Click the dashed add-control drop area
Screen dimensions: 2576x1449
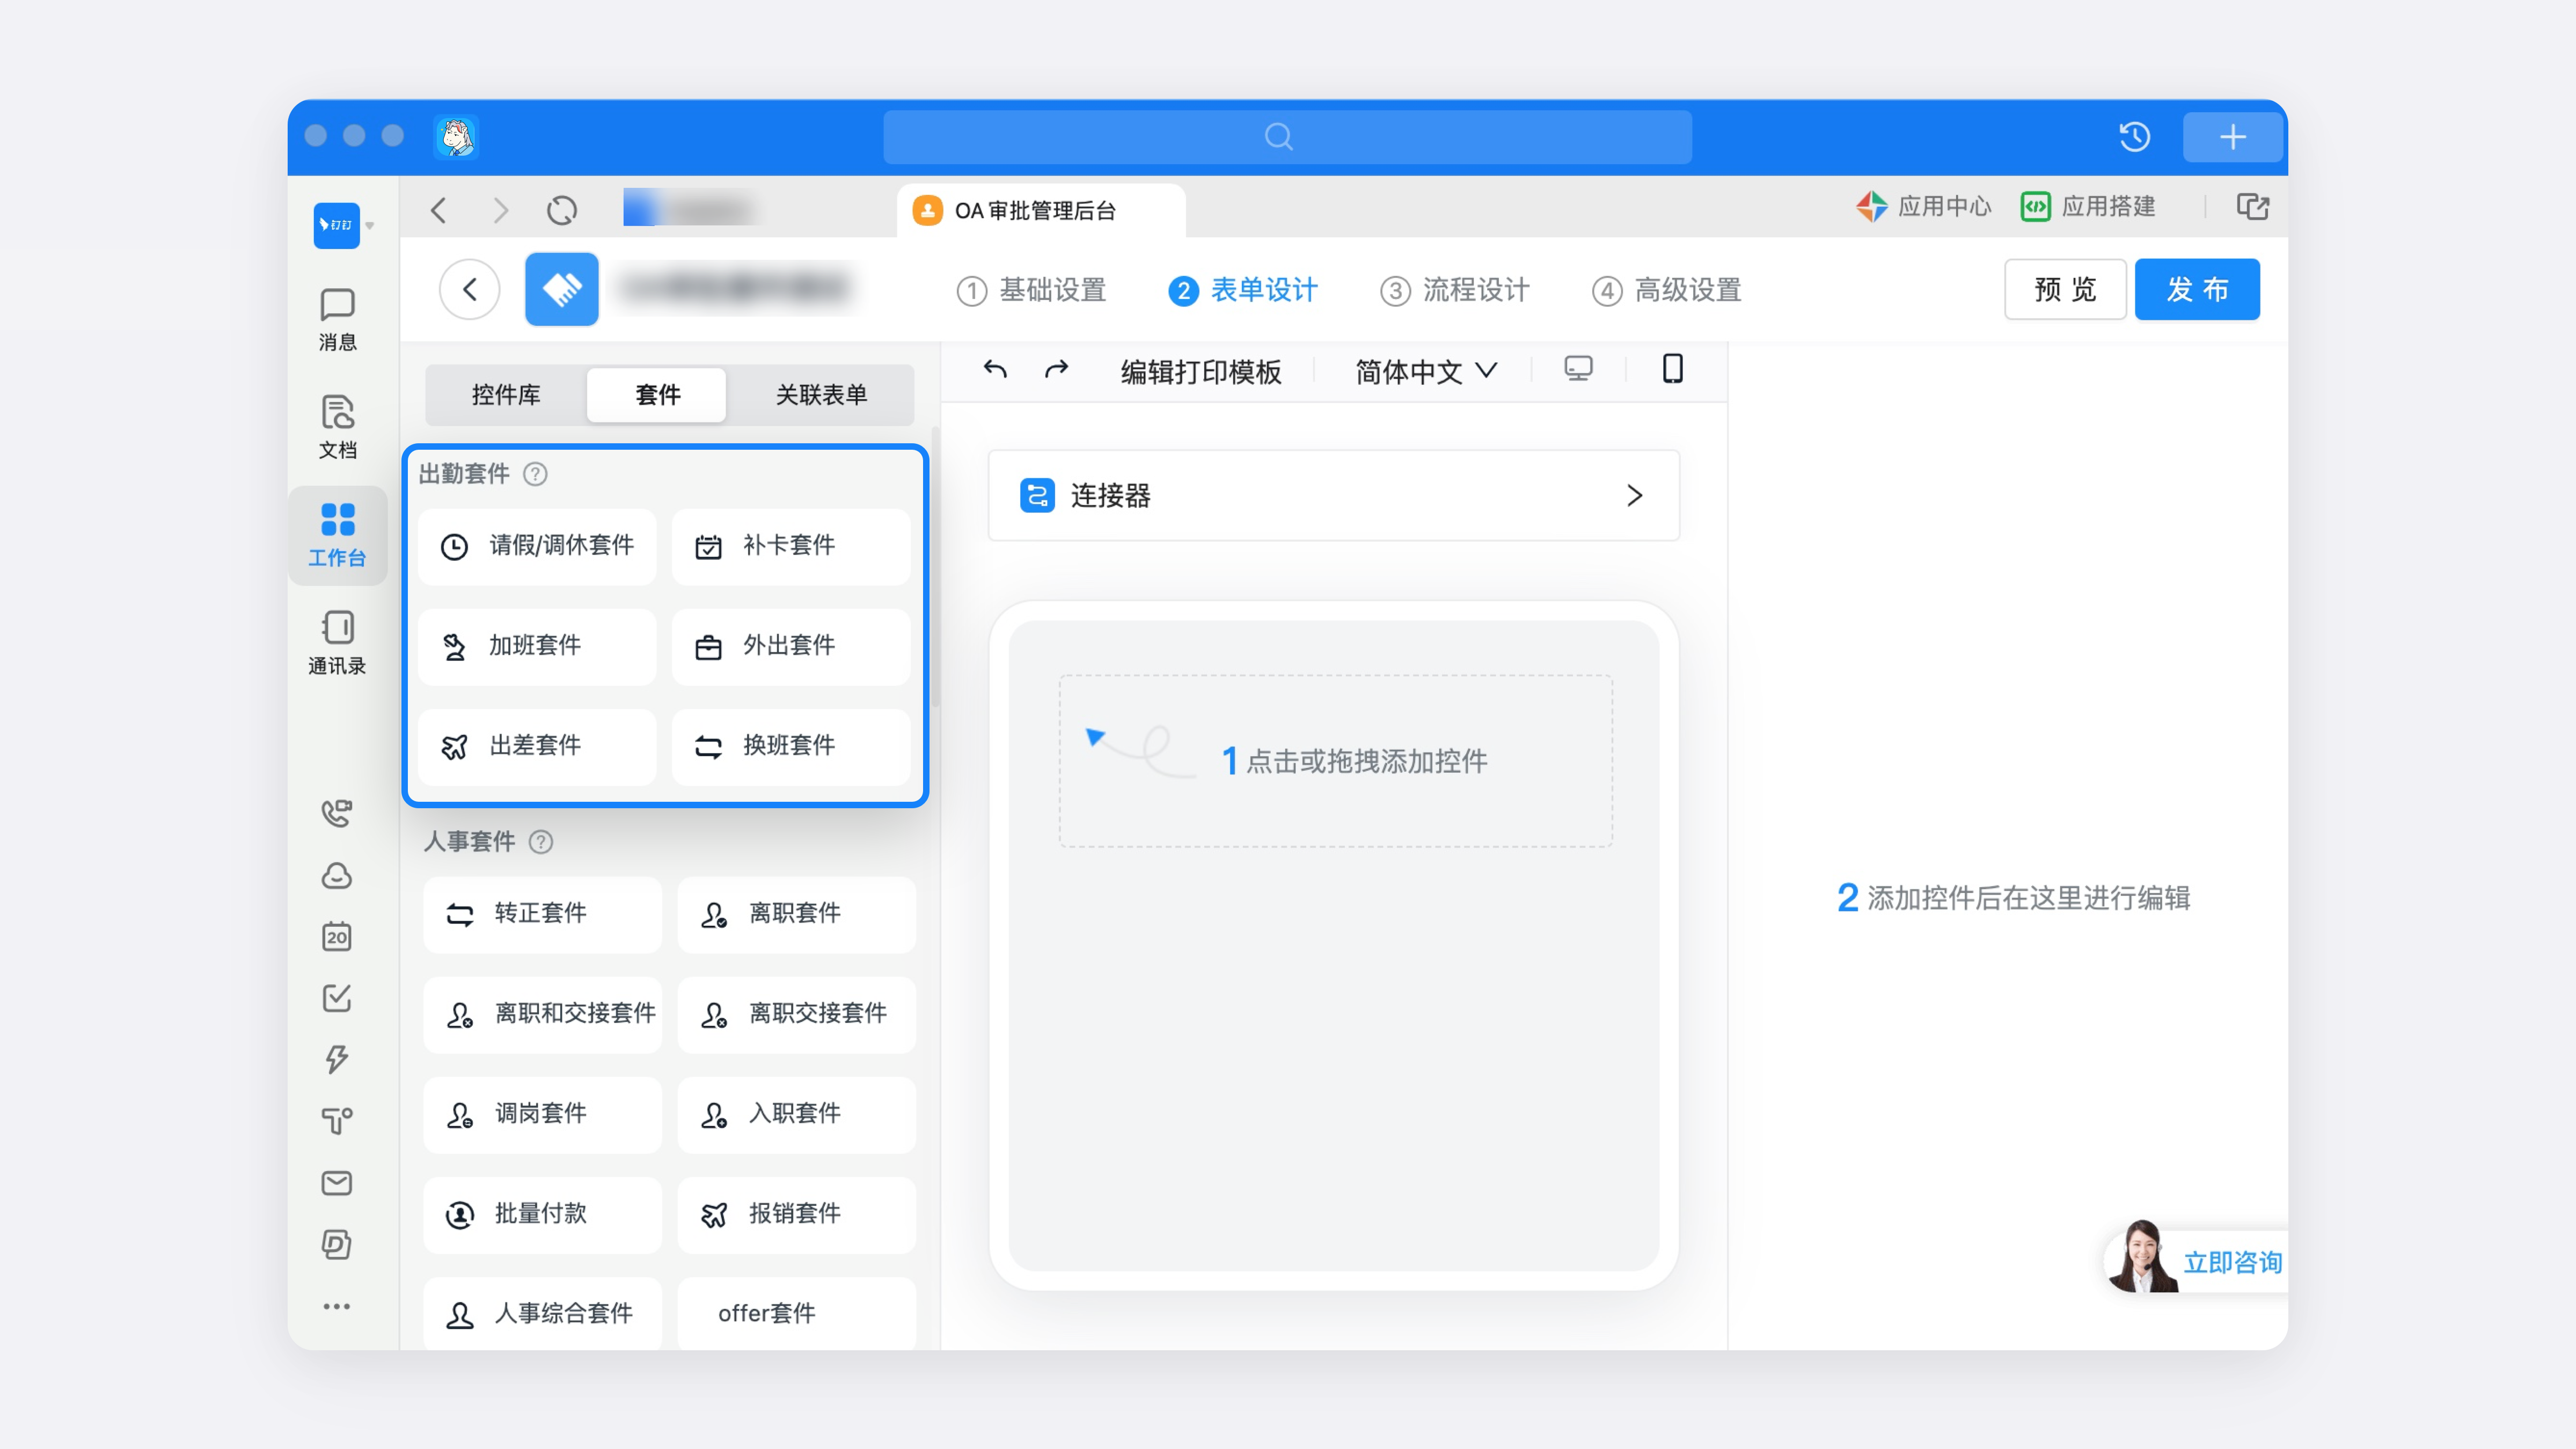1335,760
